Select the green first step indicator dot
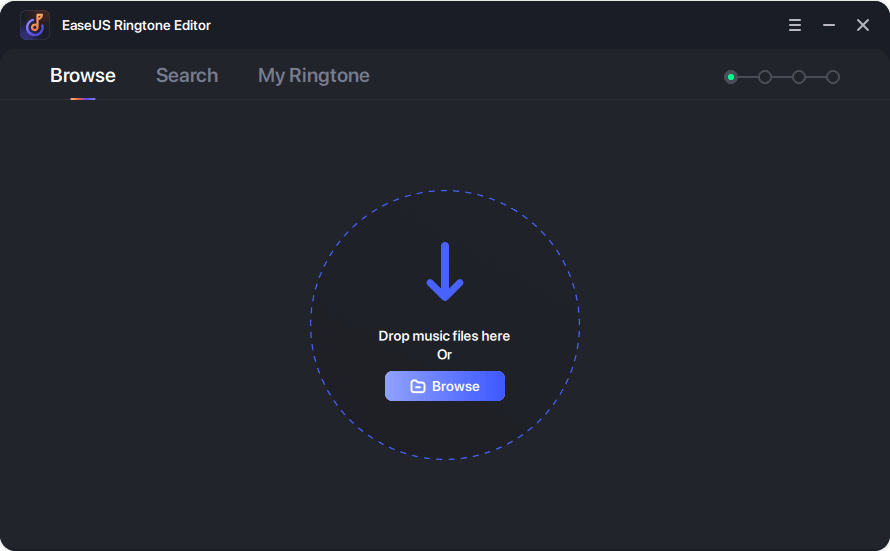 point(731,77)
